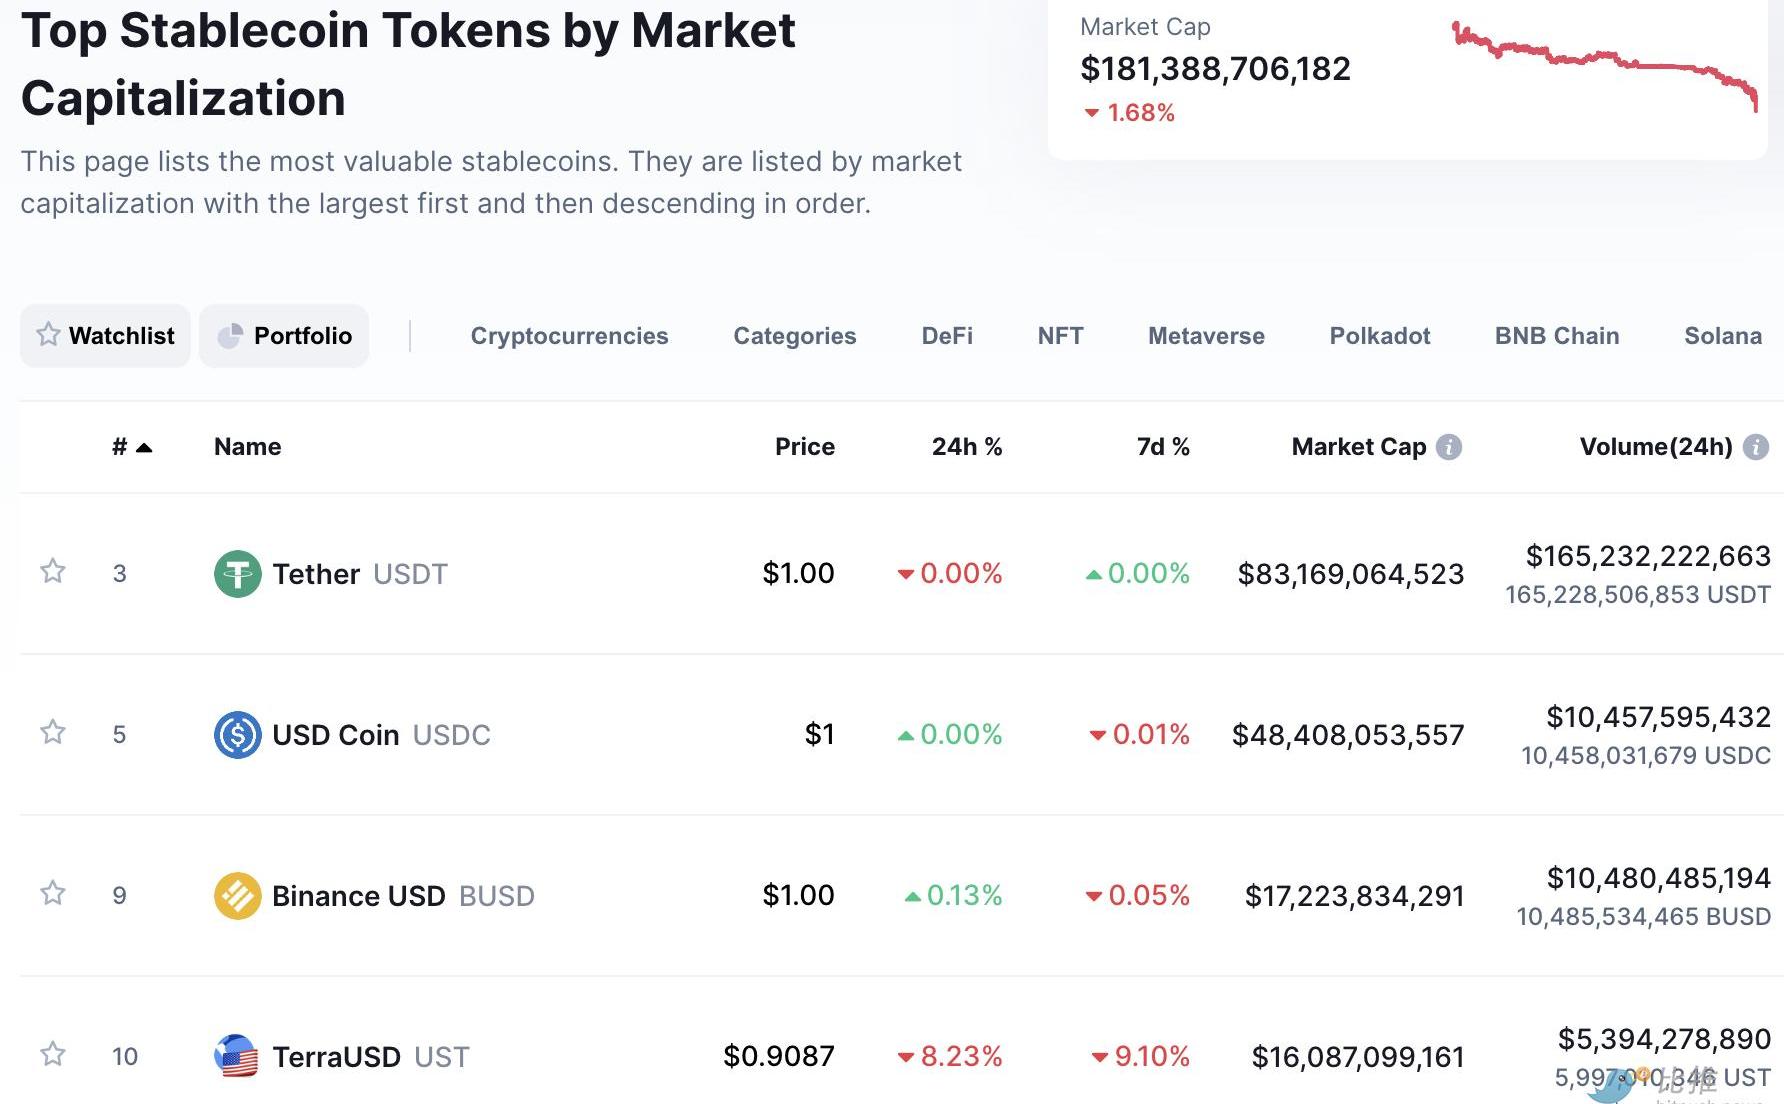Open Volume(24h) info tooltip icon
Screen dimensions: 1784x1104
1755,447
